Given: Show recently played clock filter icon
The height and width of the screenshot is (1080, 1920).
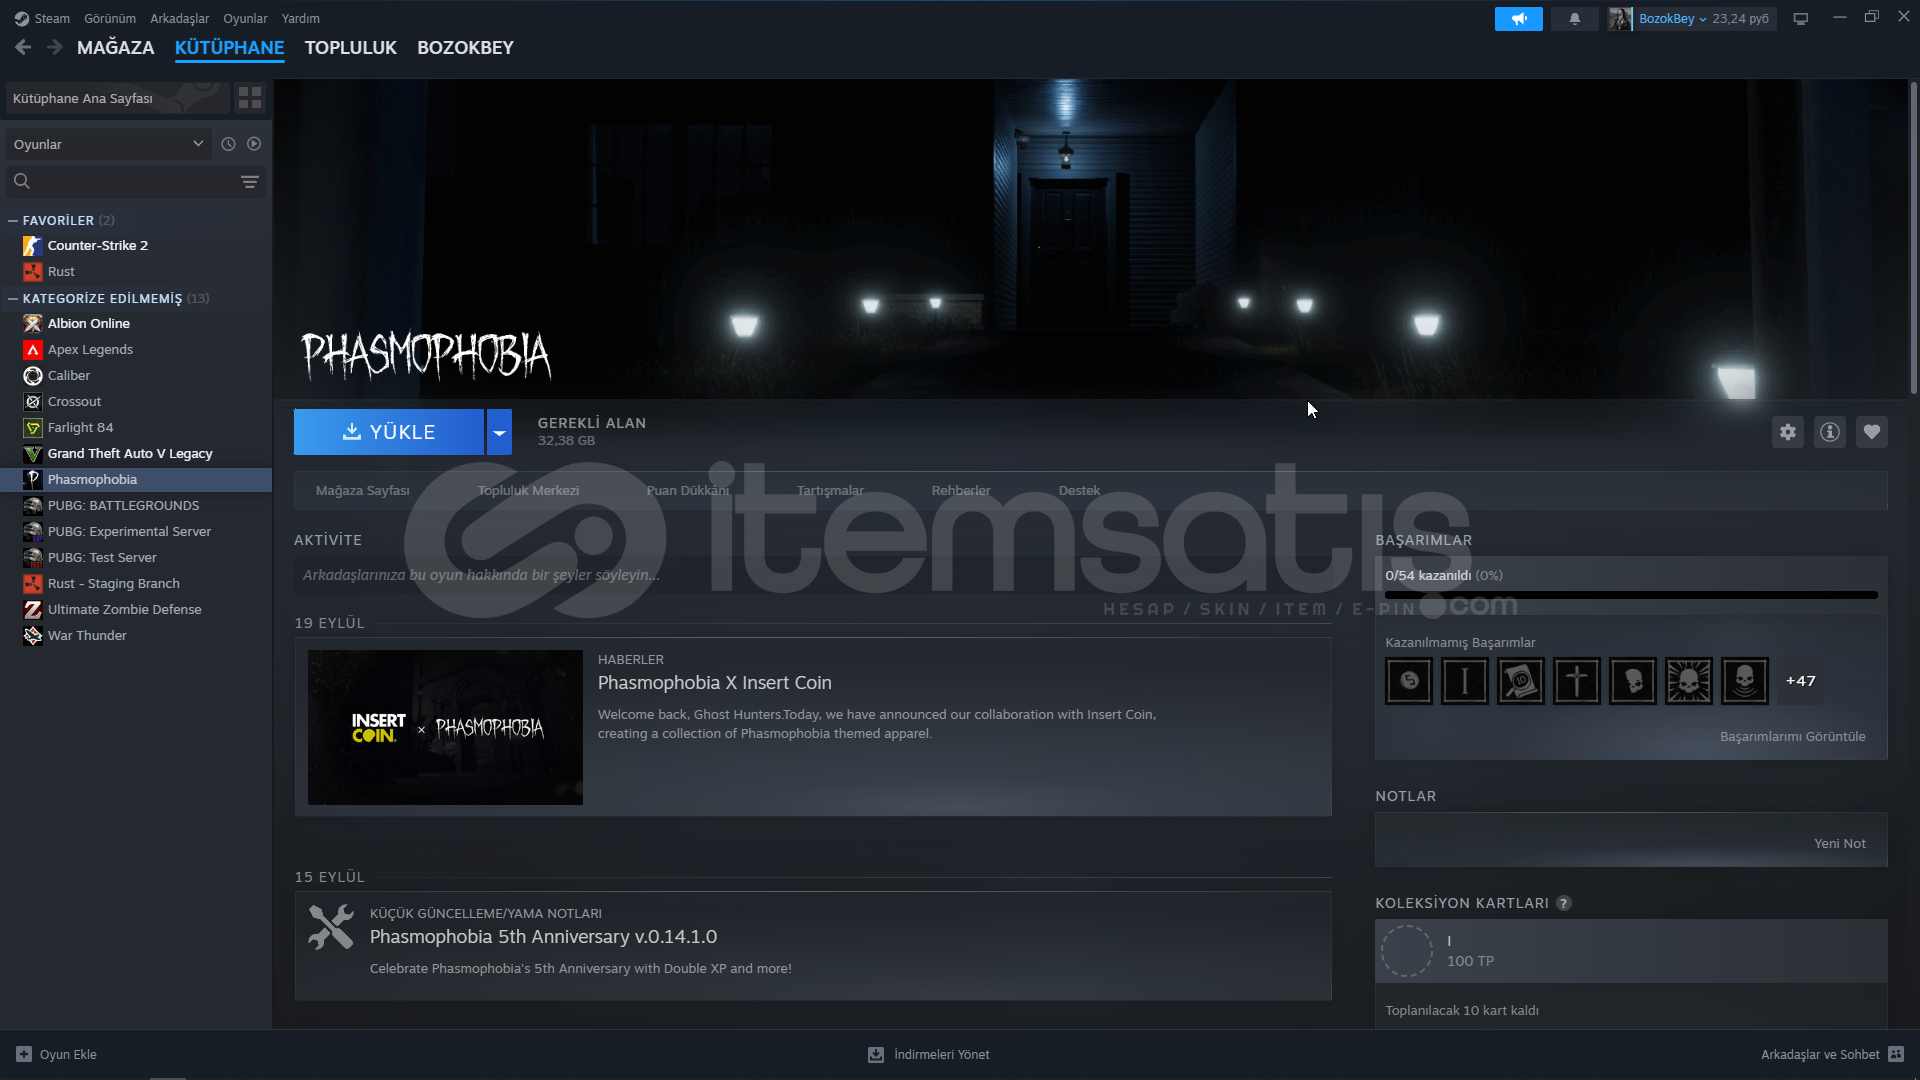Looking at the screenshot, I should tap(228, 144).
